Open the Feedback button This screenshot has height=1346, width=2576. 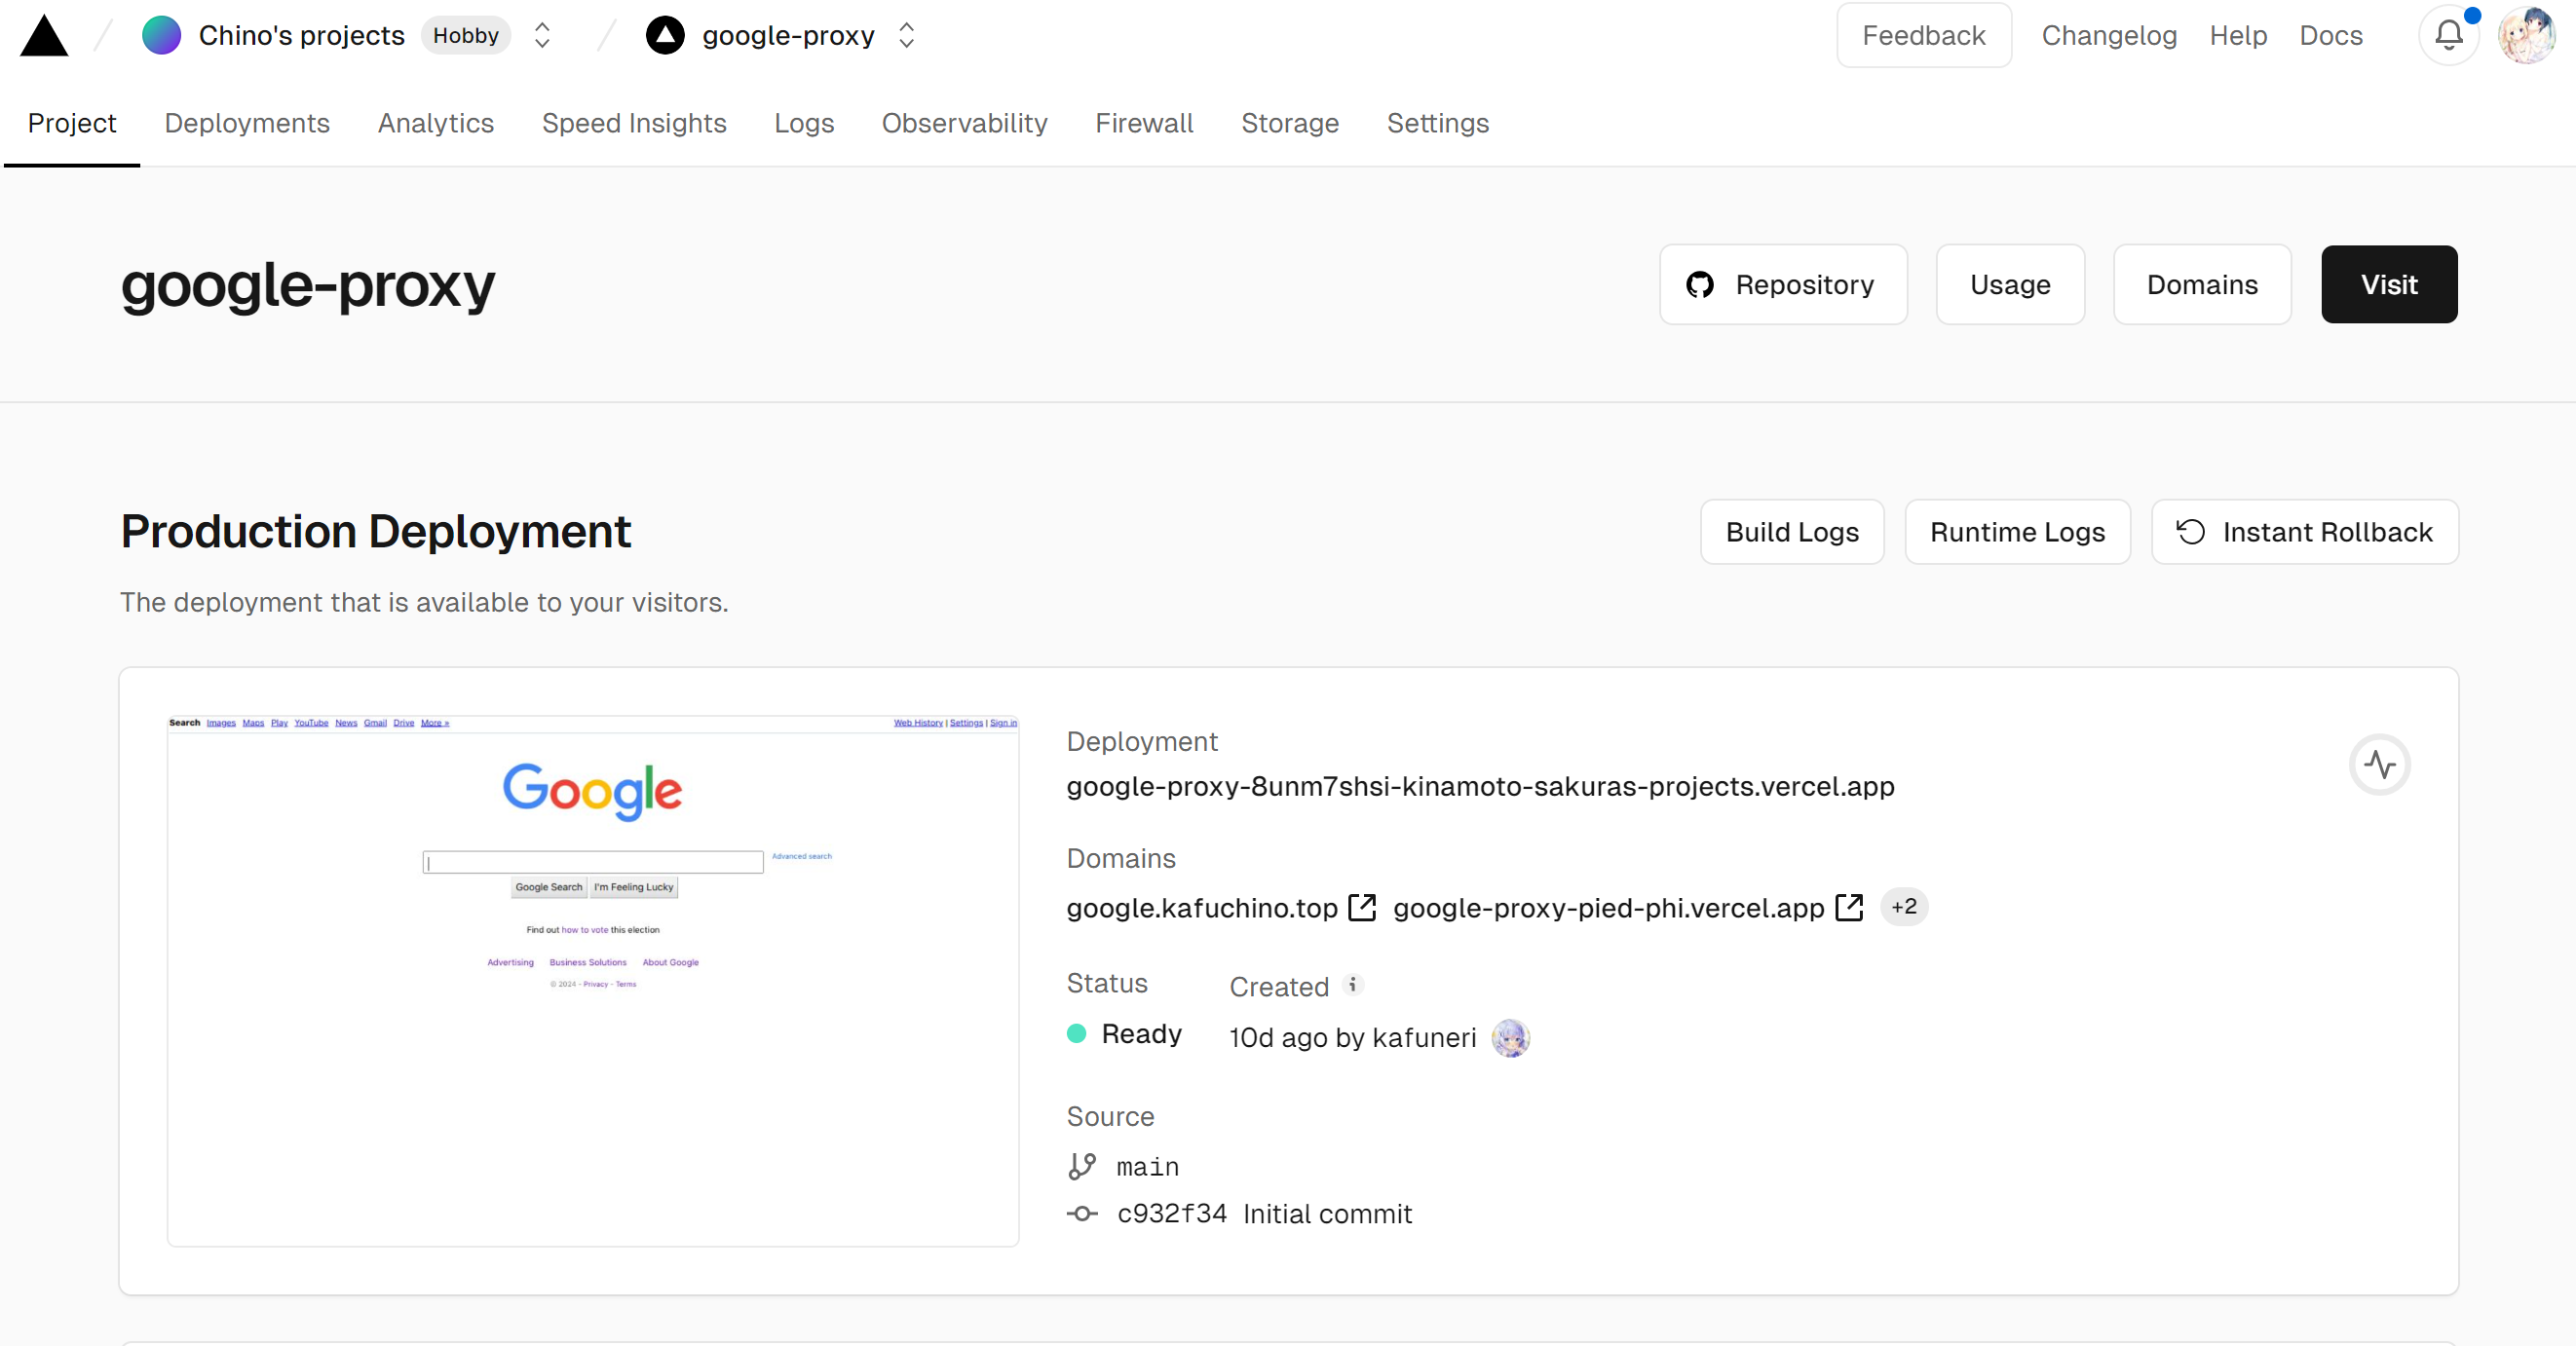(1923, 35)
